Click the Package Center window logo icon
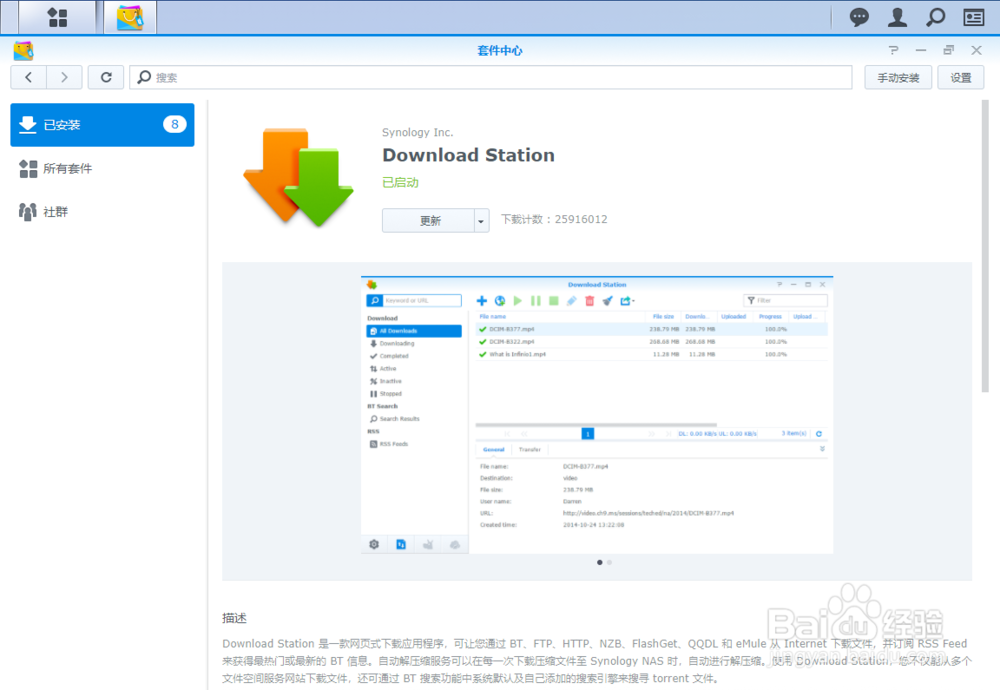The height and width of the screenshot is (690, 1000). [24, 50]
